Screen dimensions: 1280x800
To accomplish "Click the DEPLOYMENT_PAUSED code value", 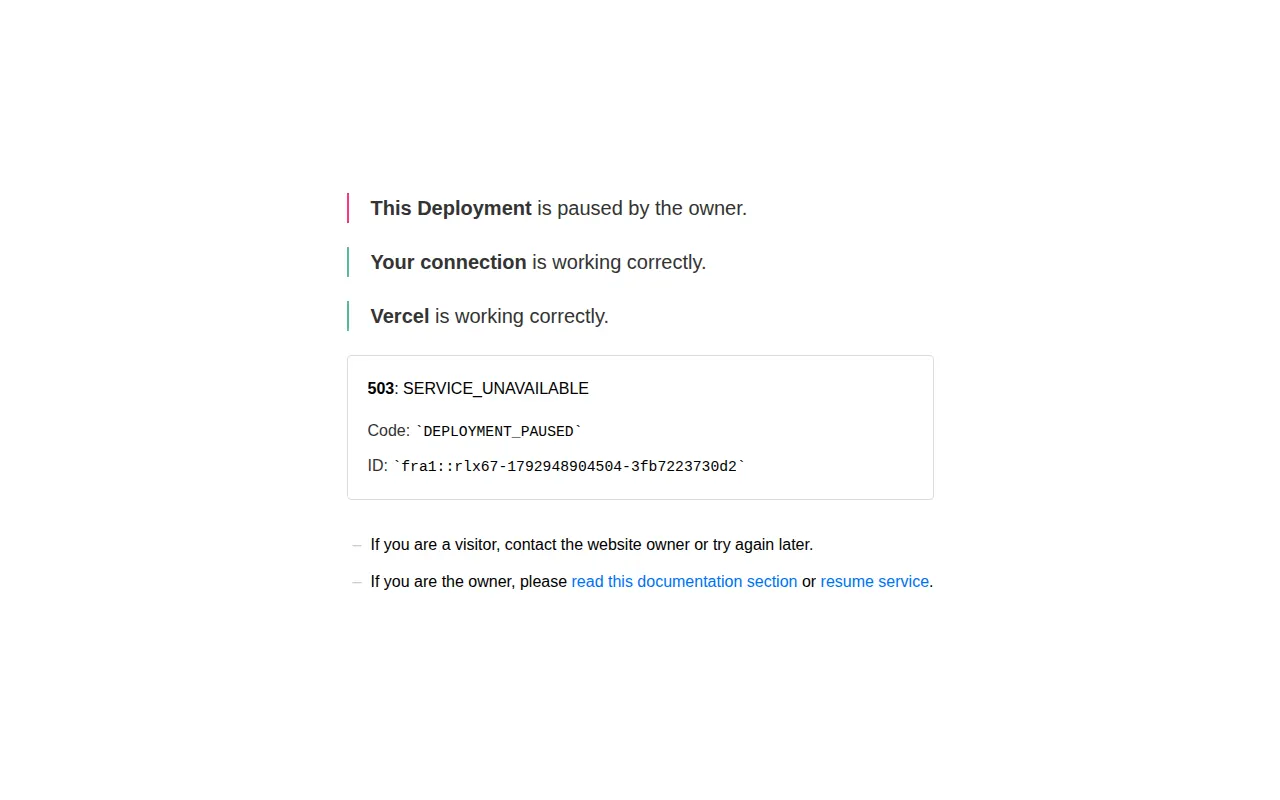I will coord(498,431).
